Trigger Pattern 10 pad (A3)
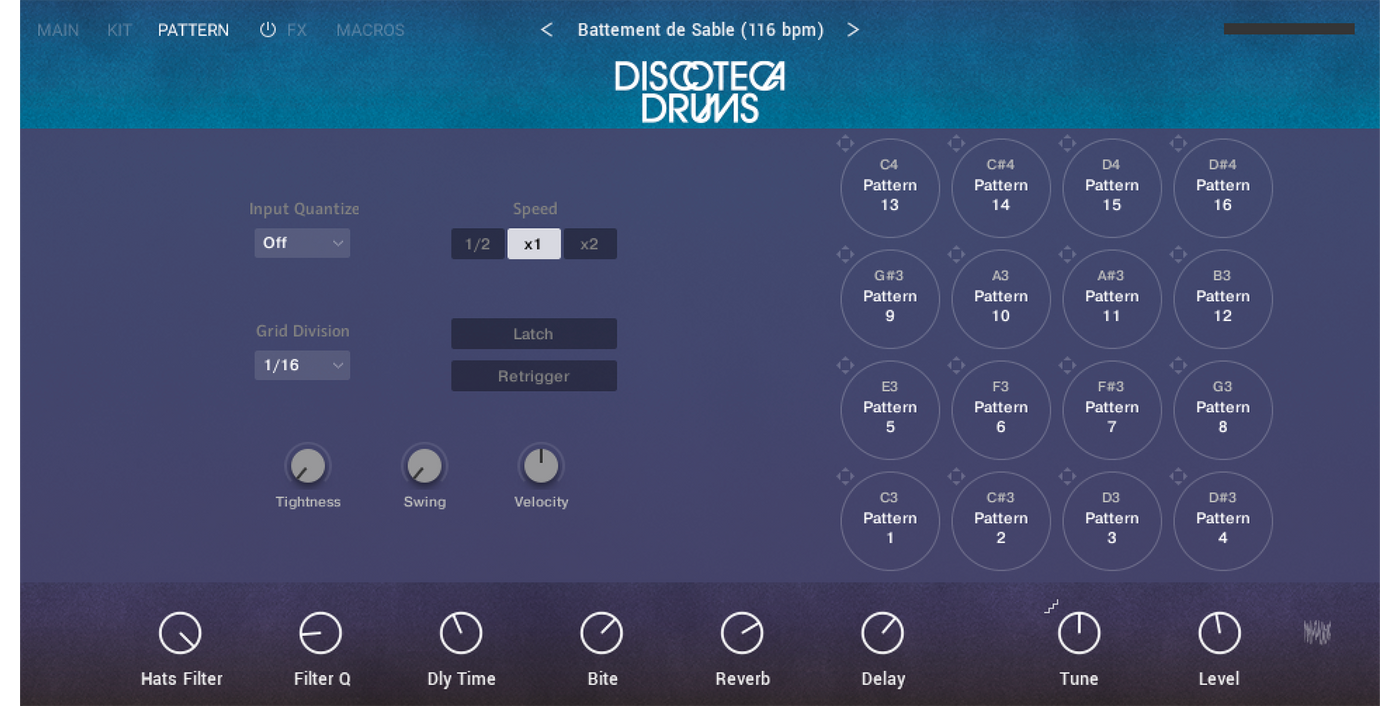The width and height of the screenshot is (1400, 706). point(1001,299)
